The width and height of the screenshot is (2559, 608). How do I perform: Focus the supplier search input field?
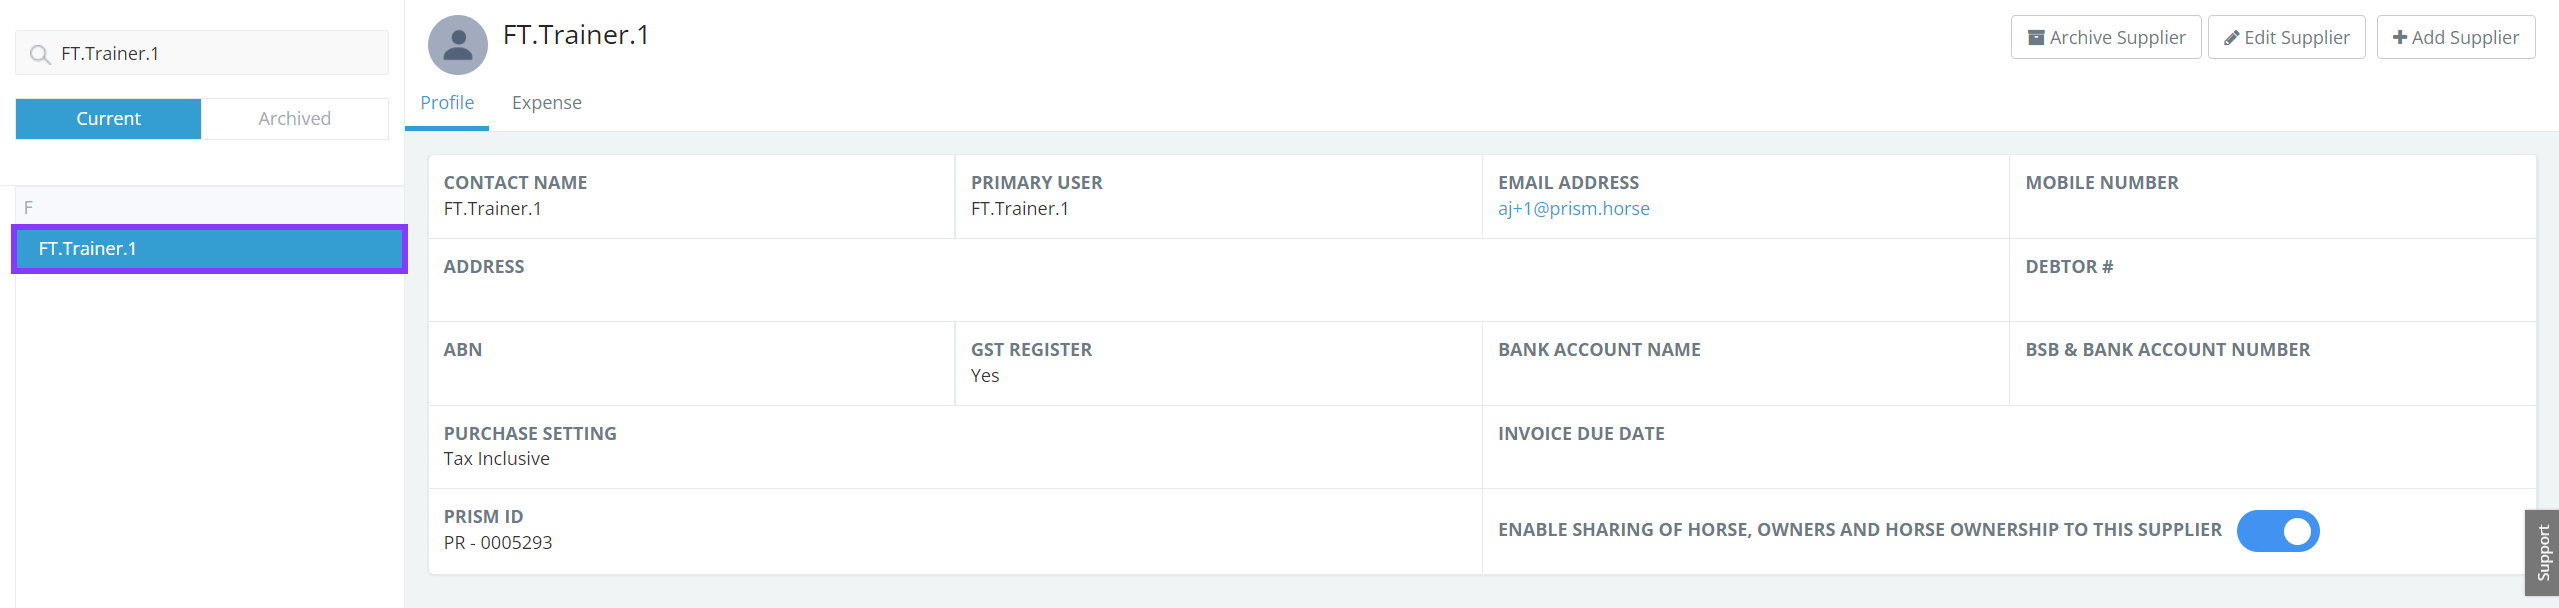(220, 54)
